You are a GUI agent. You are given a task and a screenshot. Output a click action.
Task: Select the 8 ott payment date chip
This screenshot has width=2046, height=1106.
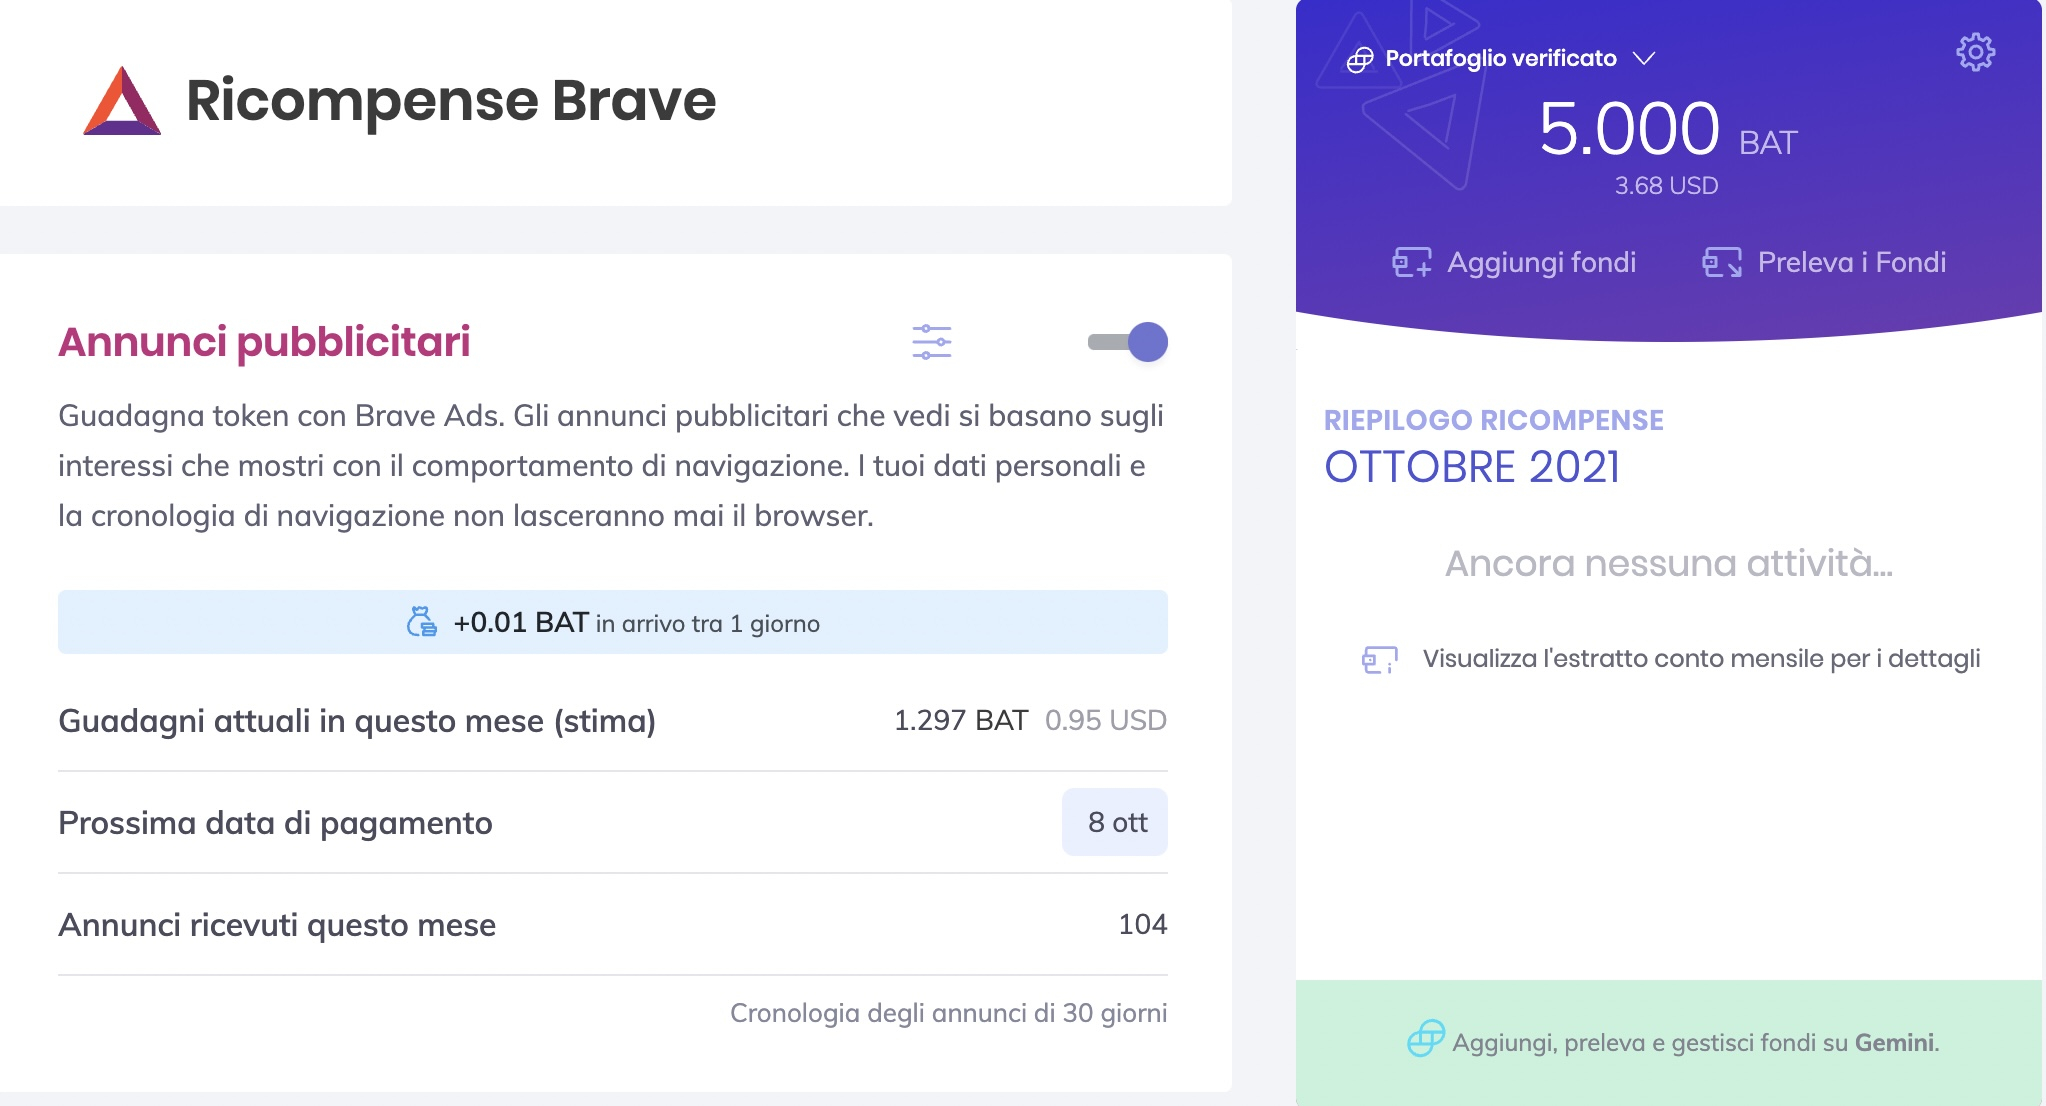coord(1115,821)
